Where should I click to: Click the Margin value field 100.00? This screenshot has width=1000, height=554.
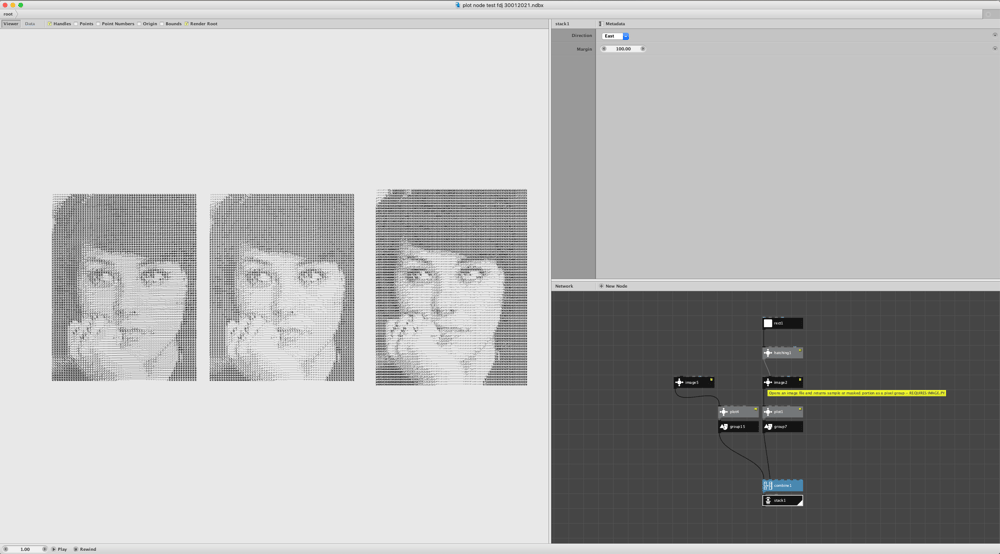(x=623, y=49)
